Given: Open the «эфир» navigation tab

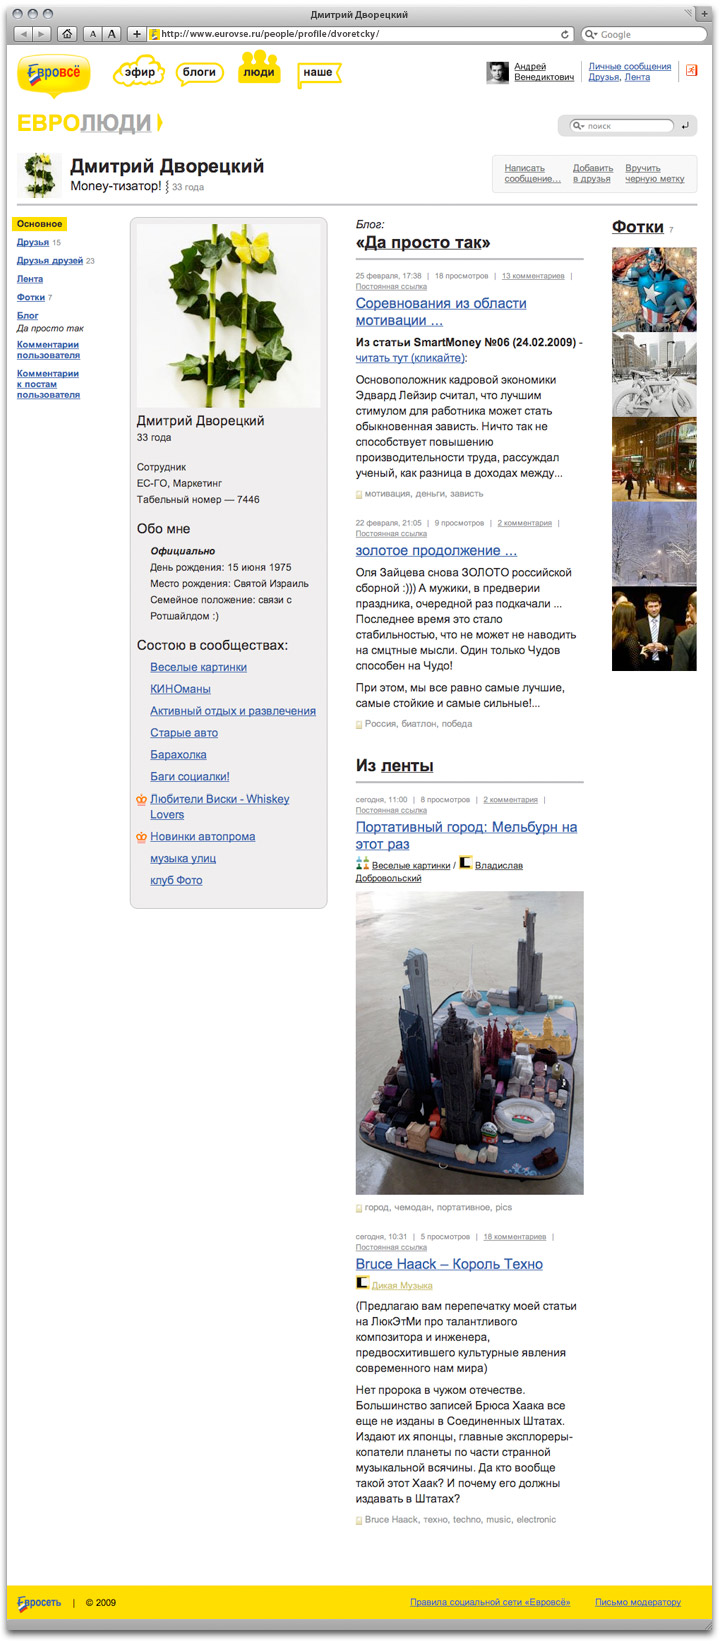Looking at the screenshot, I should (140, 72).
